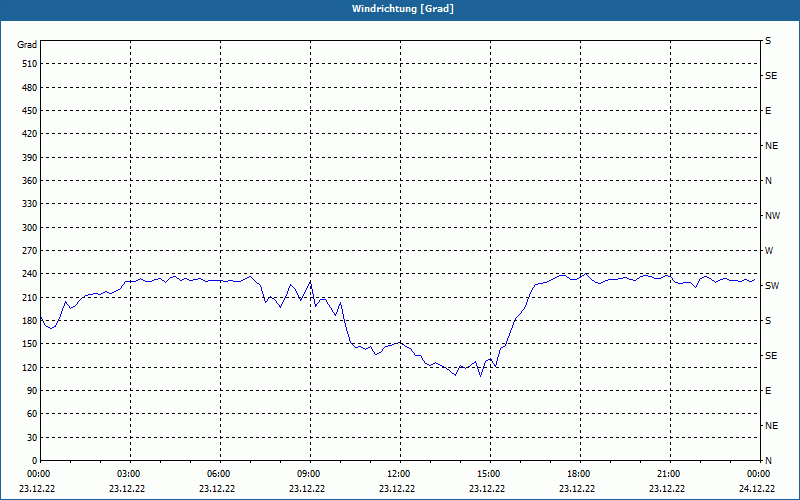Click the 'E' compass label beside the 90 gridline
800x500 pixels.
point(768,391)
